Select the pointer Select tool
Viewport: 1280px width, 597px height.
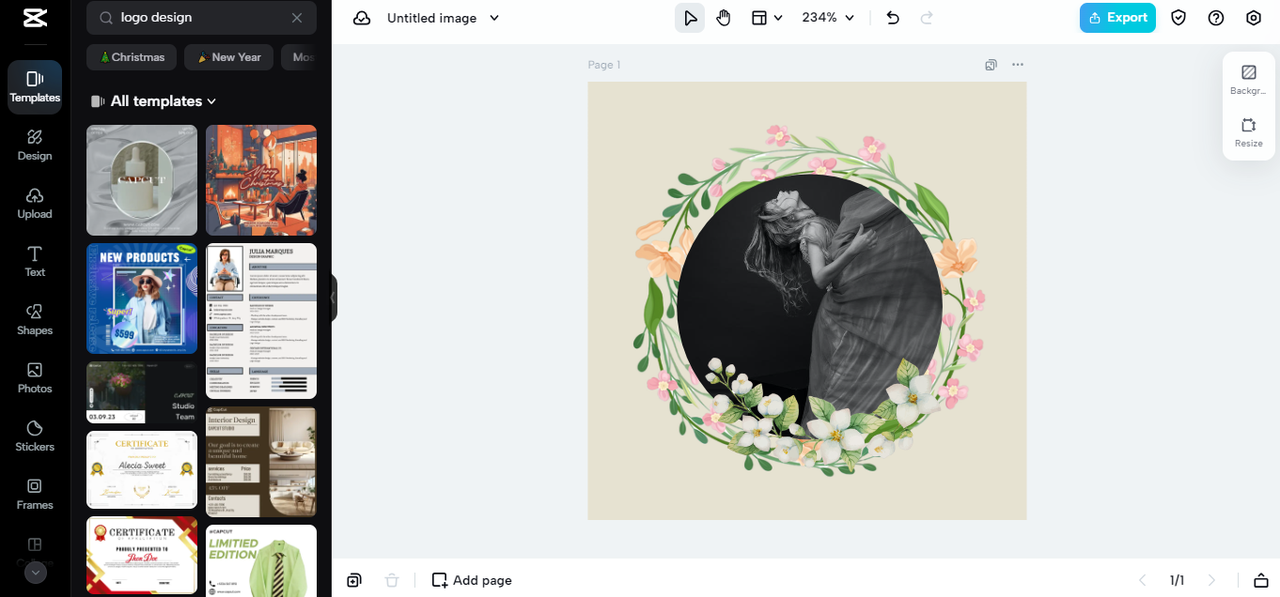[690, 18]
